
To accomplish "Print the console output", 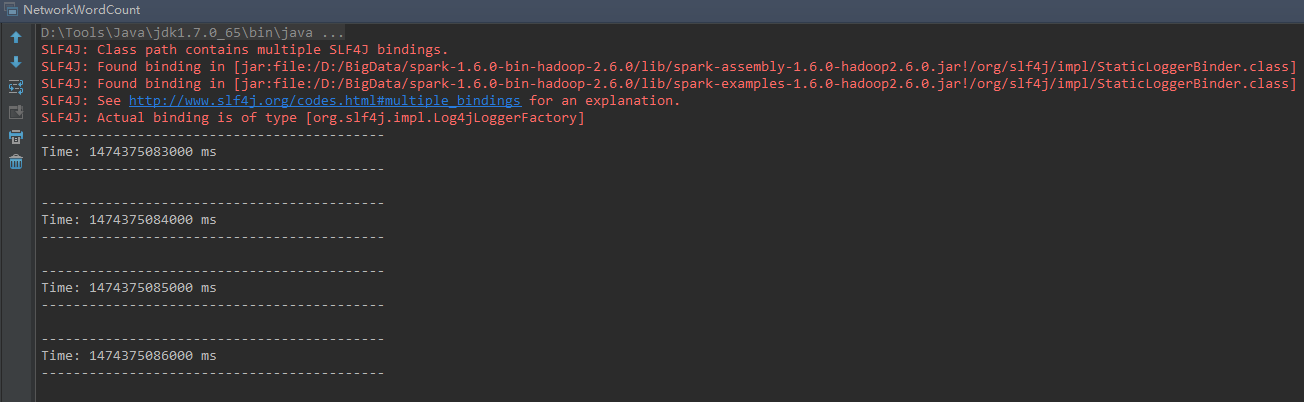I will click(x=16, y=137).
